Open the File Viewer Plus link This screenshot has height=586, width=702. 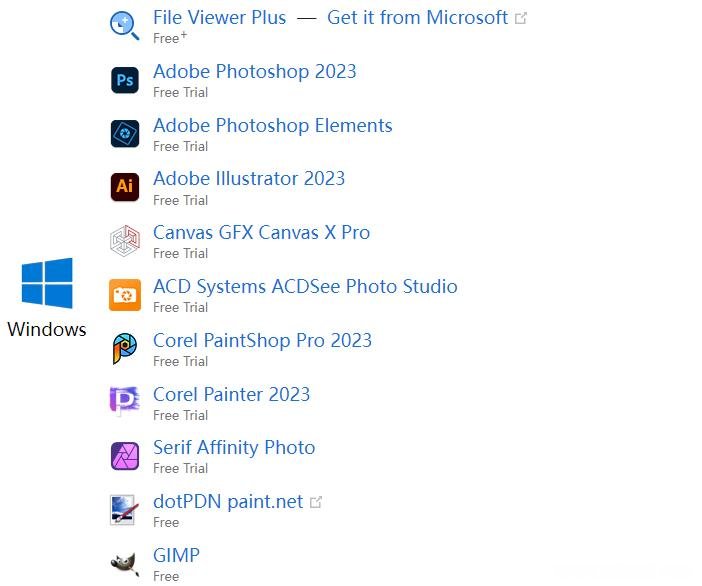[x=219, y=18]
